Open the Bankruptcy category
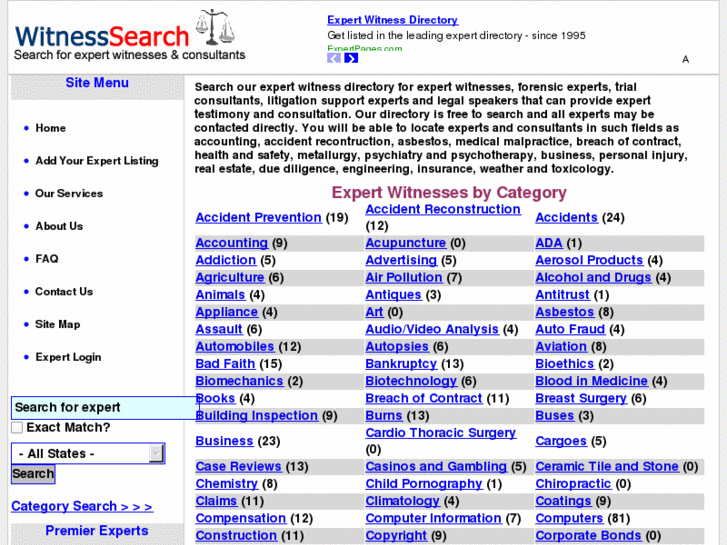727x545 pixels. [402, 364]
